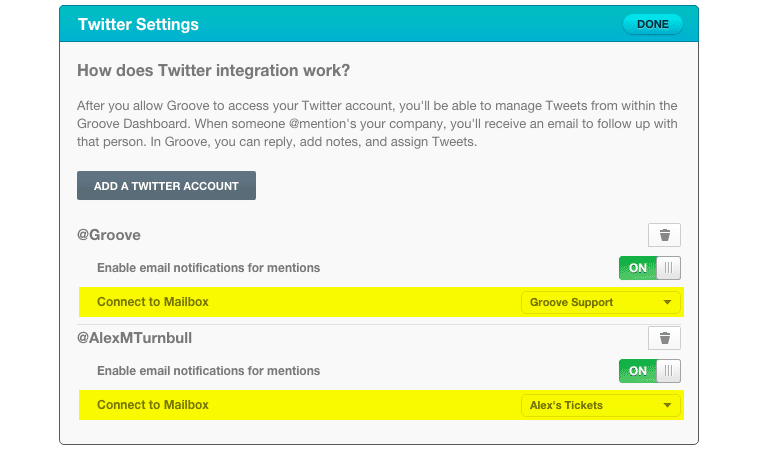Open the Groove Support mailbox dropdown
Screen dimensions: 758x450
pos(600,302)
